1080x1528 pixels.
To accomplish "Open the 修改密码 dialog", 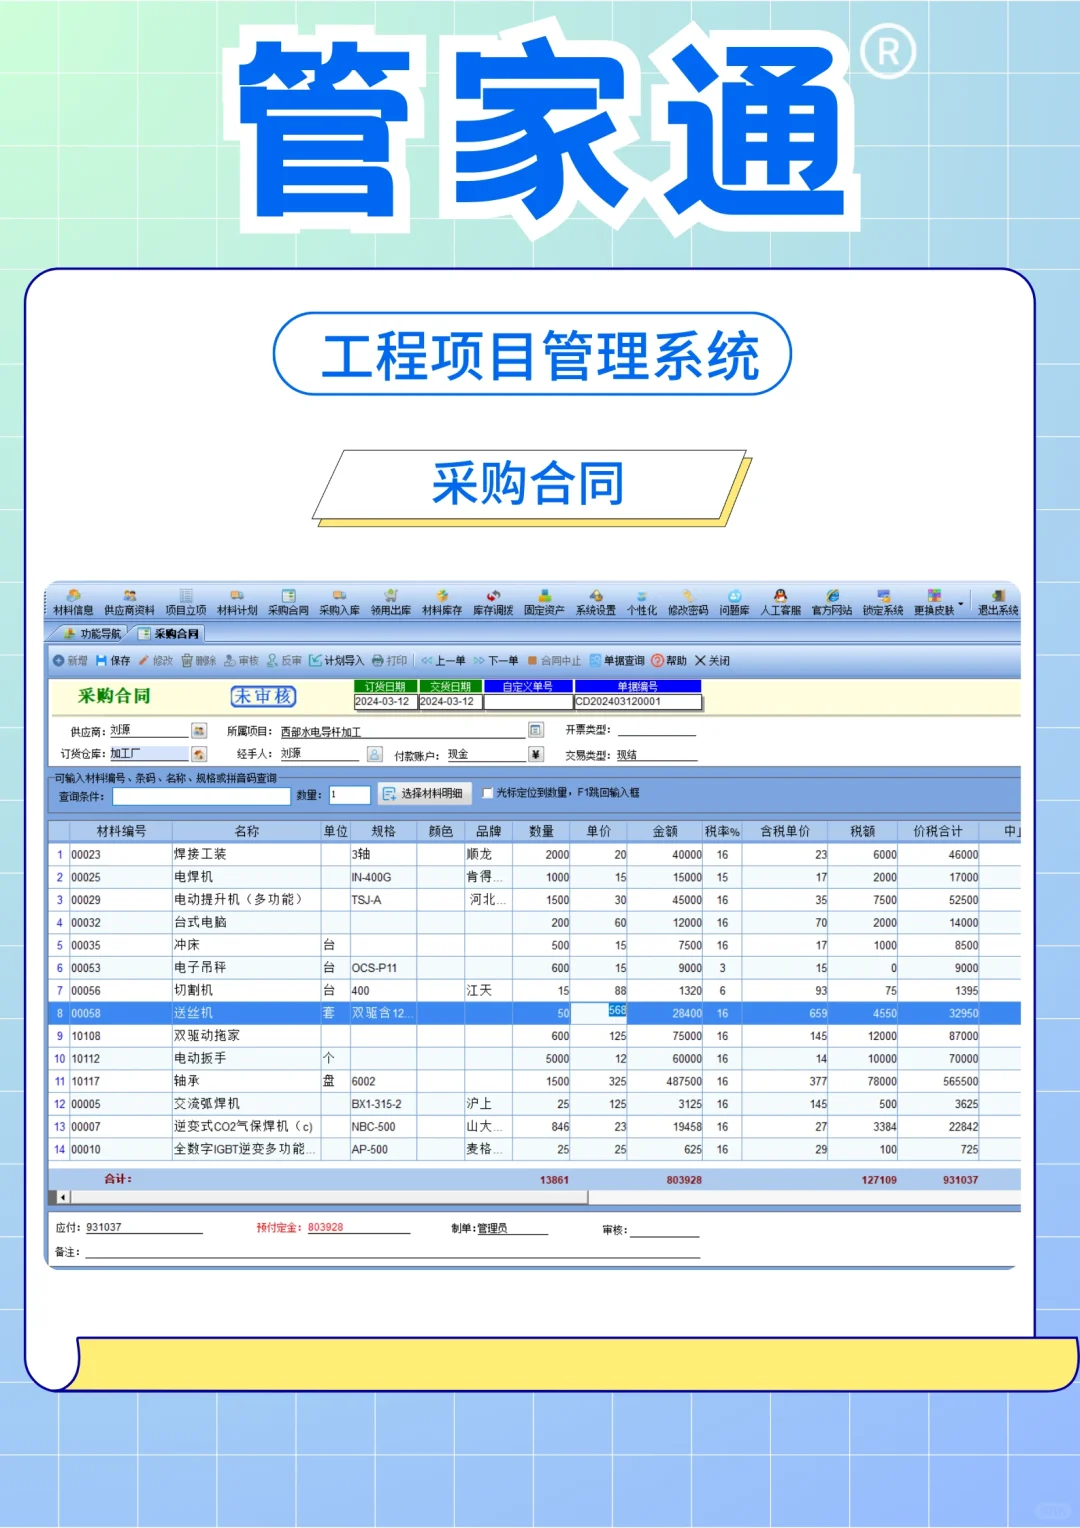I will pyautogui.click(x=687, y=602).
